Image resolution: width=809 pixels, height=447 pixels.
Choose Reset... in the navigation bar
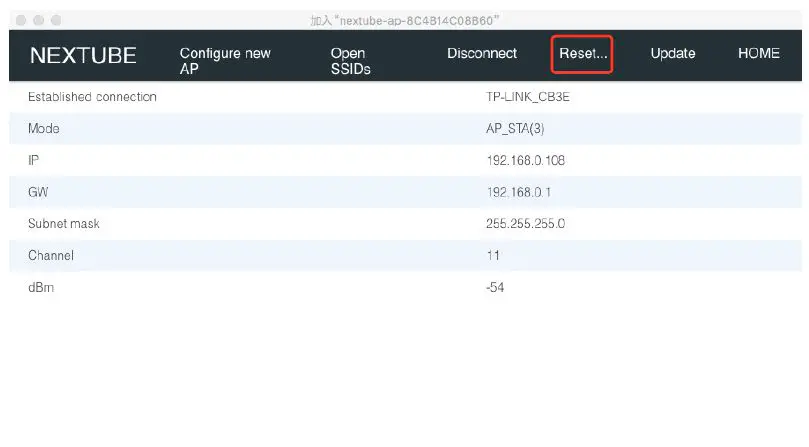pyautogui.click(x=583, y=53)
